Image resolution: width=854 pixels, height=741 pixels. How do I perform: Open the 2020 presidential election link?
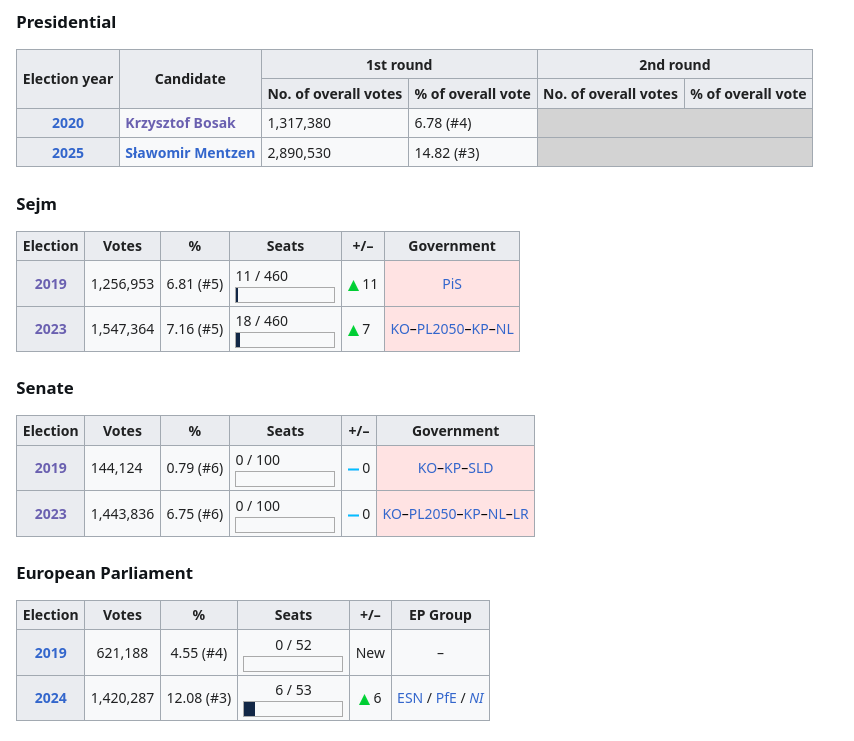[x=68, y=123]
